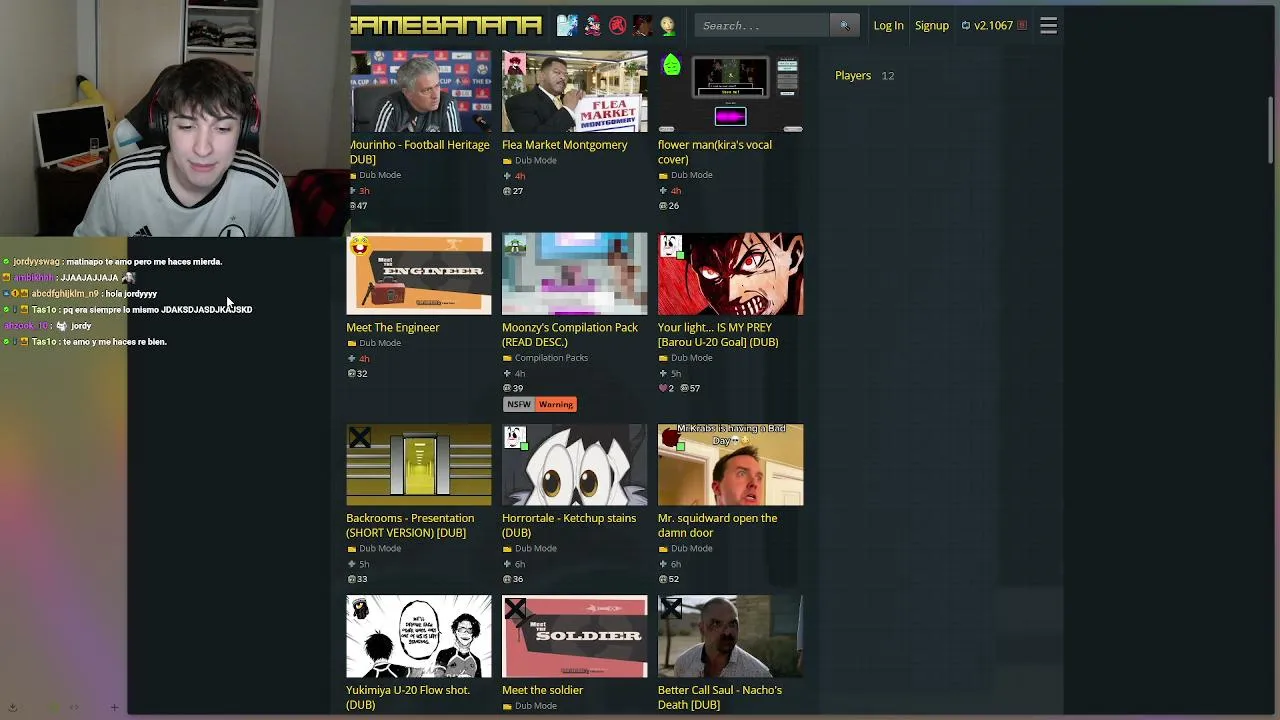Screen dimensions: 1280x720
Task: Click the emote after JJAAJAJJAJA in chat
Action: [128, 277]
